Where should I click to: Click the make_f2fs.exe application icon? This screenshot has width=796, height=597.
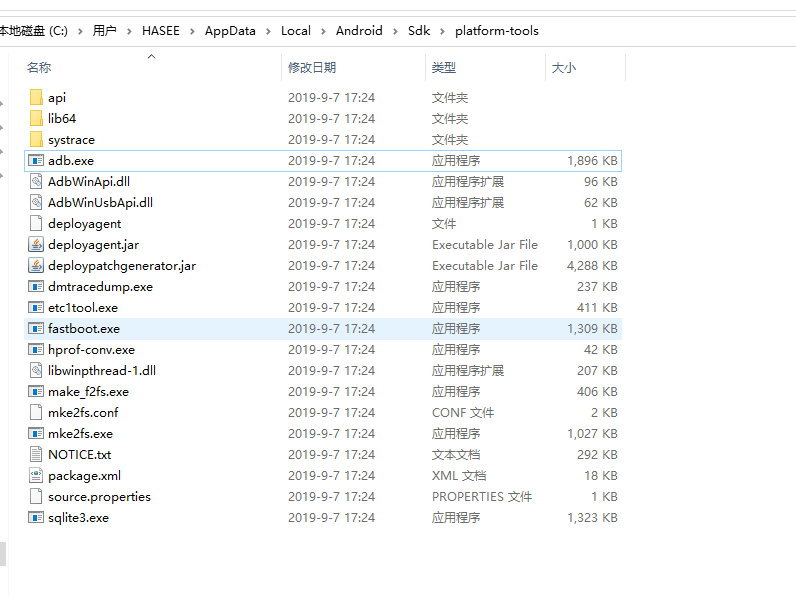click(36, 391)
